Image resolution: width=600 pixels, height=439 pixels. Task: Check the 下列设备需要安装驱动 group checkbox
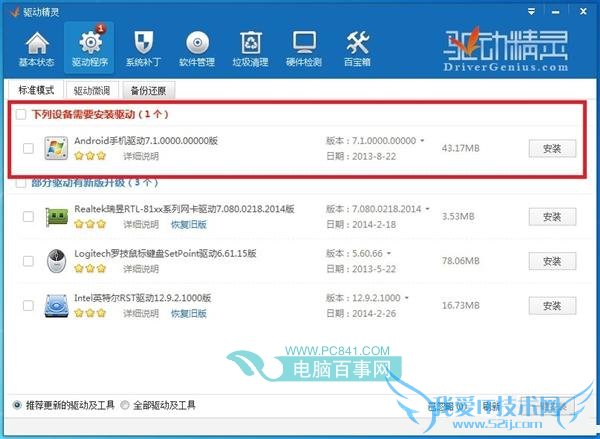point(21,114)
